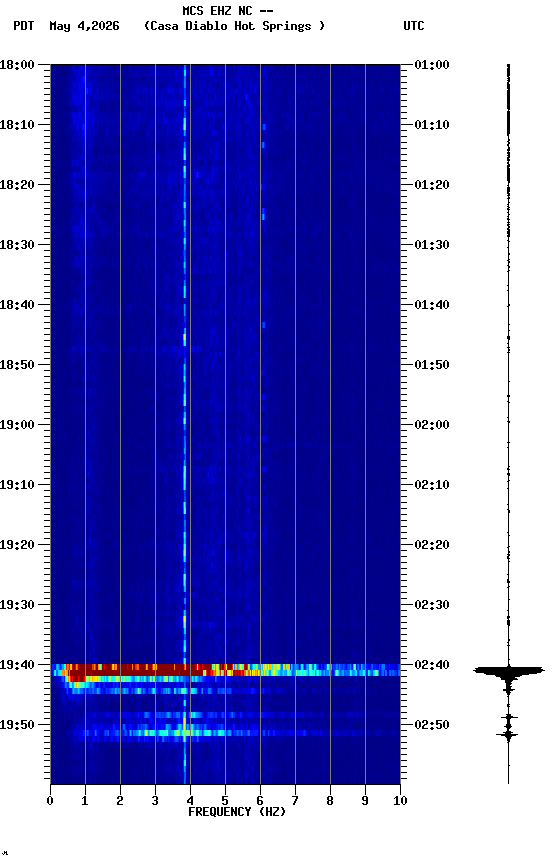This screenshot has height=864, width=552.
Task: Click the frequency axis label '2'
Action: click(120, 801)
